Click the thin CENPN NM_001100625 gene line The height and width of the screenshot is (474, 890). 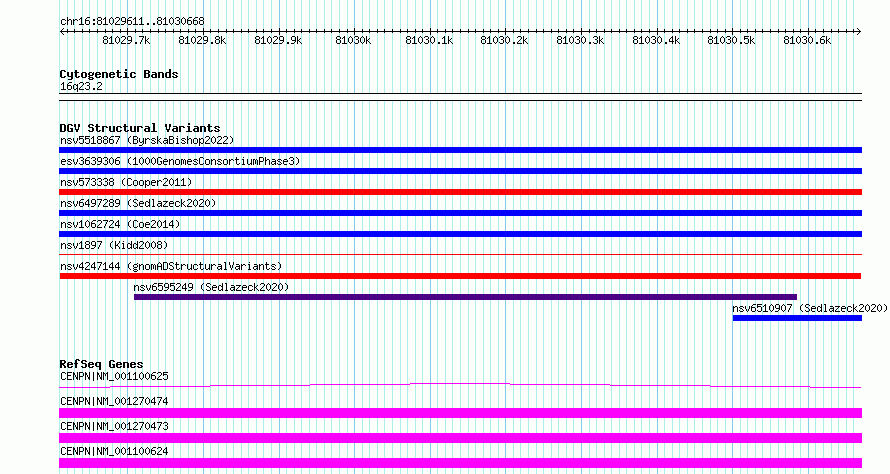pyautogui.click(x=460, y=386)
